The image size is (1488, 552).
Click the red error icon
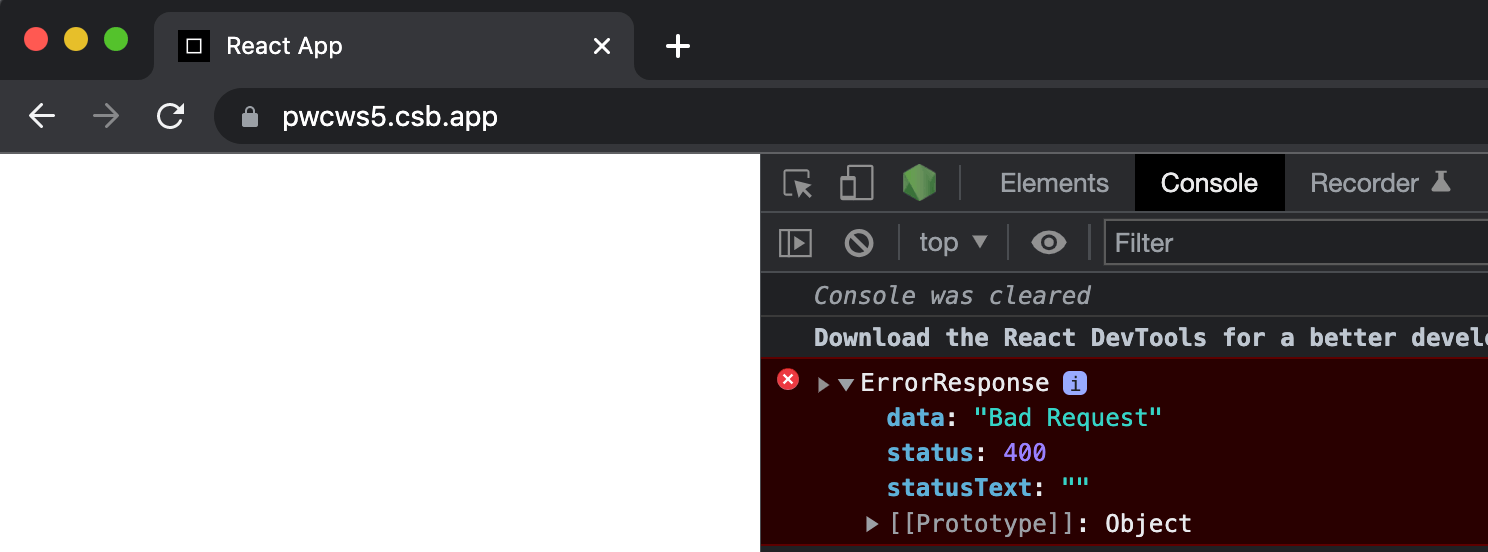tap(788, 379)
